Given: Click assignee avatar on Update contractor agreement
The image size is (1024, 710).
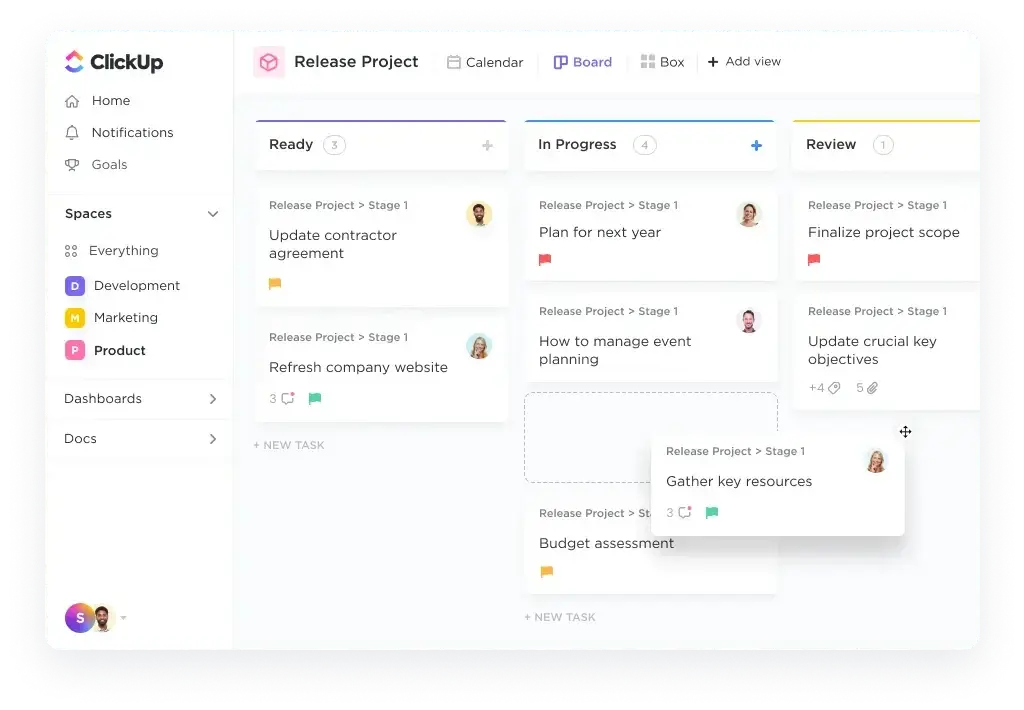Looking at the screenshot, I should point(479,214).
